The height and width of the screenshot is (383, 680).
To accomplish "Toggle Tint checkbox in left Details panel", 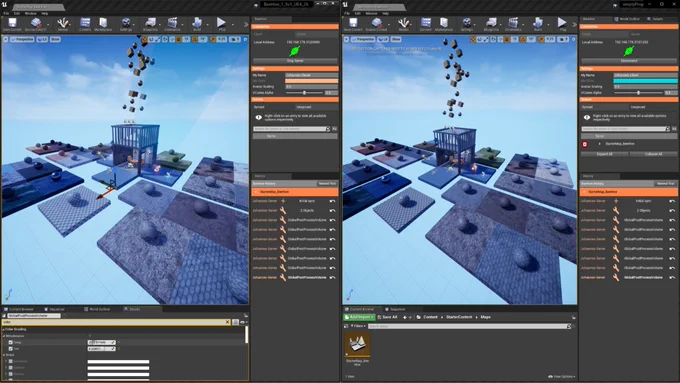I will 10,349.
